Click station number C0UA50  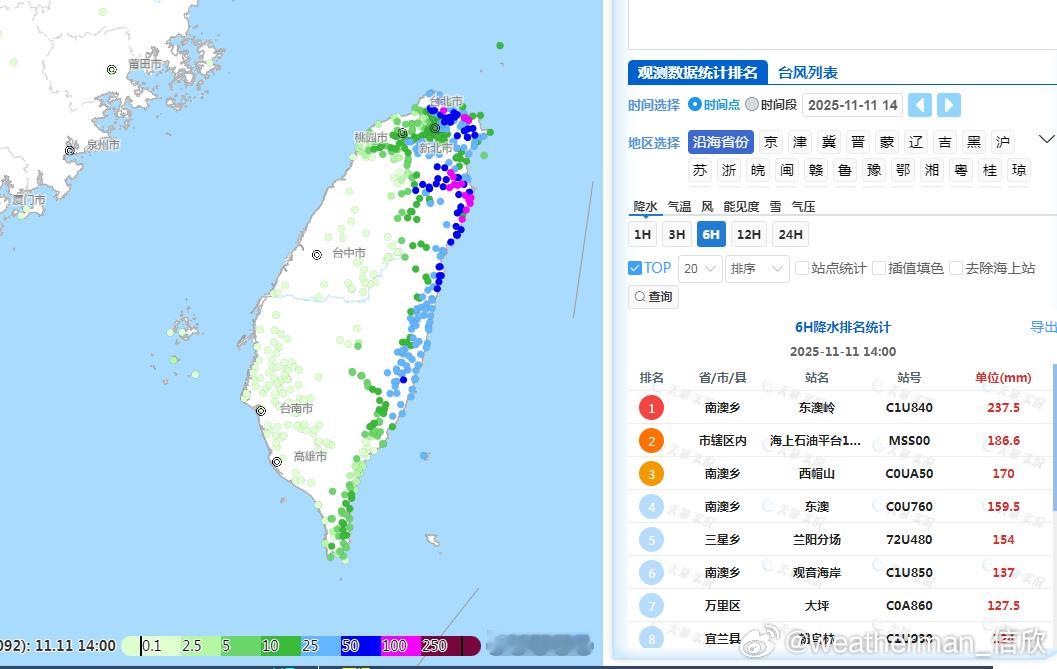[909, 474]
